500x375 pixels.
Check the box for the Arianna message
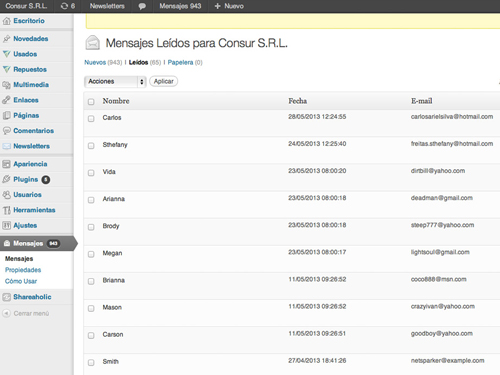pyautogui.click(x=91, y=200)
